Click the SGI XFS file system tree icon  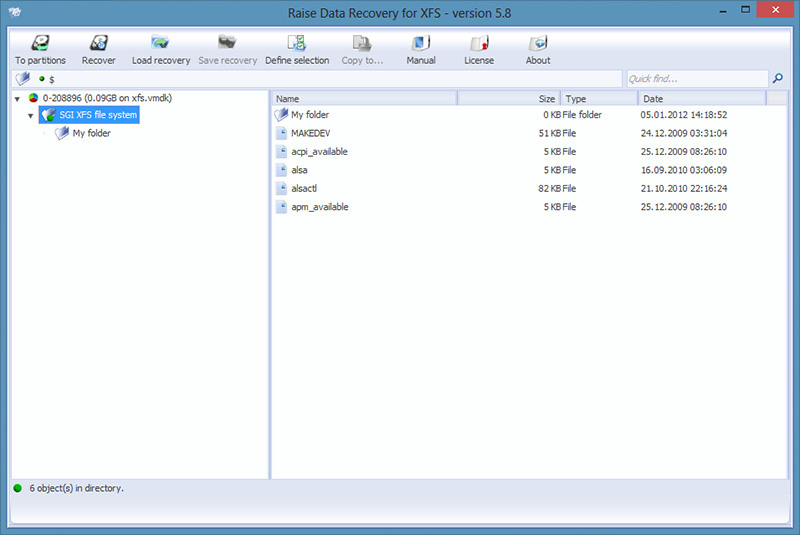click(x=49, y=115)
